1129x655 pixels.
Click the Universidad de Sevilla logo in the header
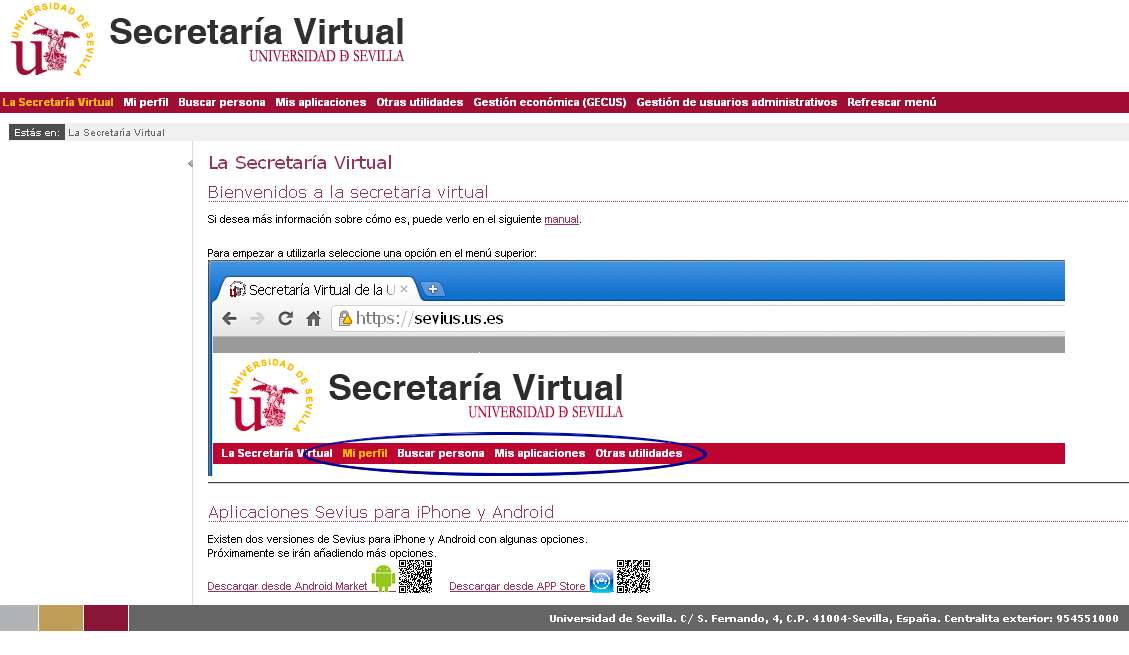click(52, 40)
